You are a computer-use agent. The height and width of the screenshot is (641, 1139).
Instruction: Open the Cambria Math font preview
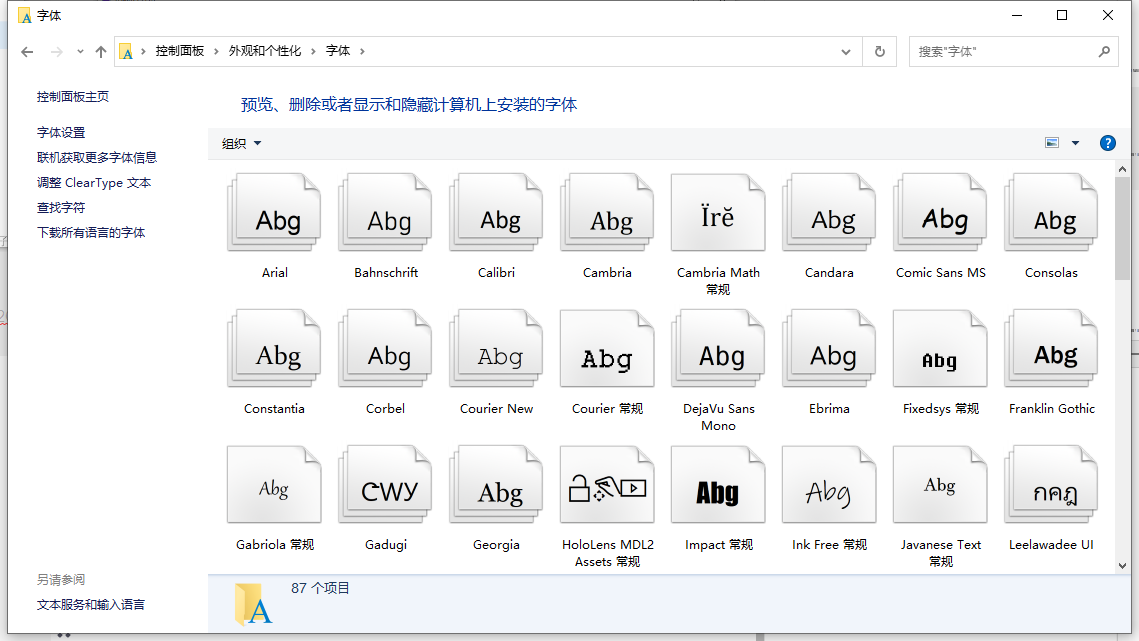(717, 212)
